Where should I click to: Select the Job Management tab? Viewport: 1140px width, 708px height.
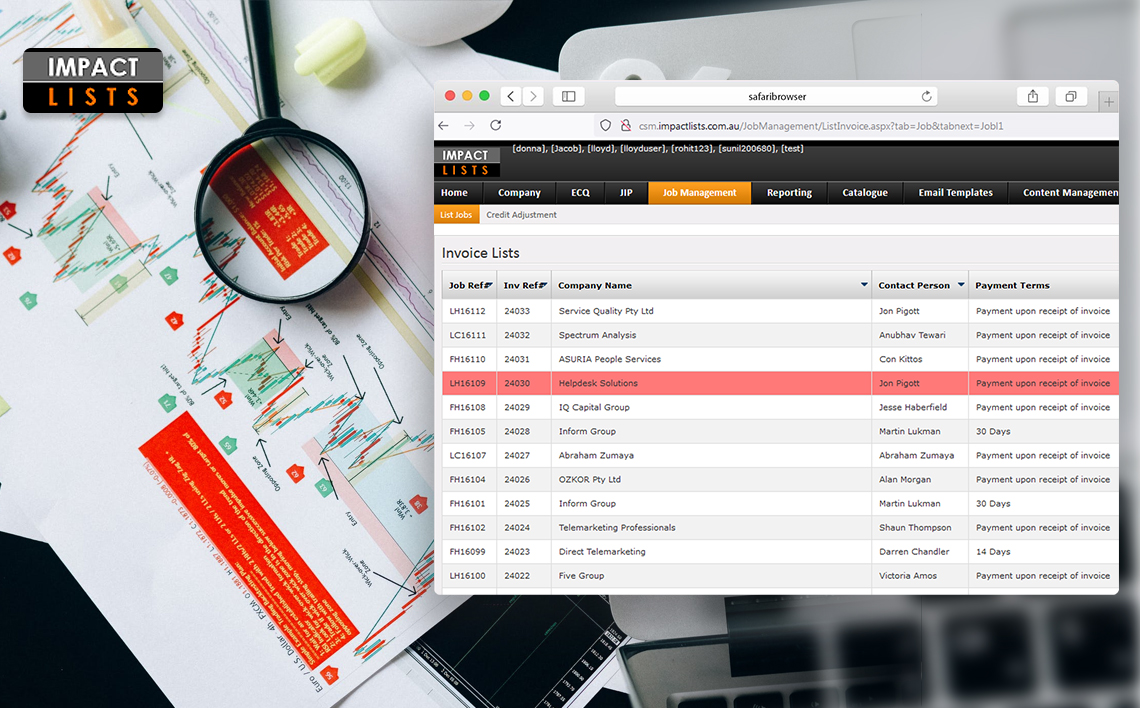pos(699,193)
